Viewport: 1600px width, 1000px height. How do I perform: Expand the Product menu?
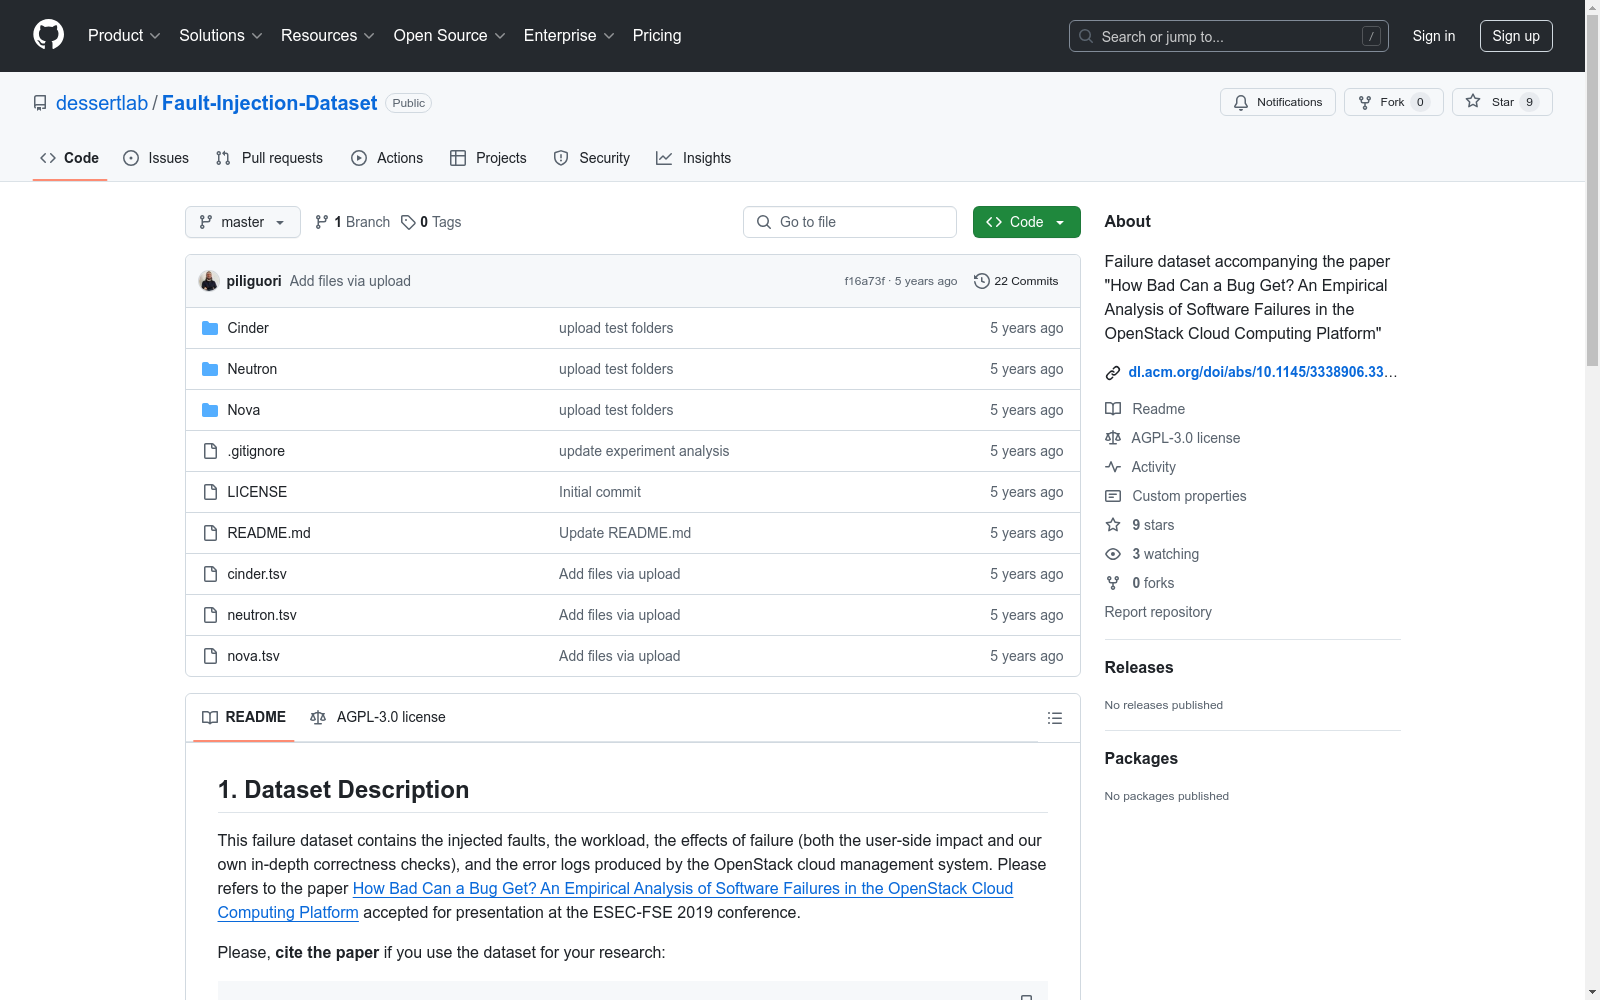(124, 36)
